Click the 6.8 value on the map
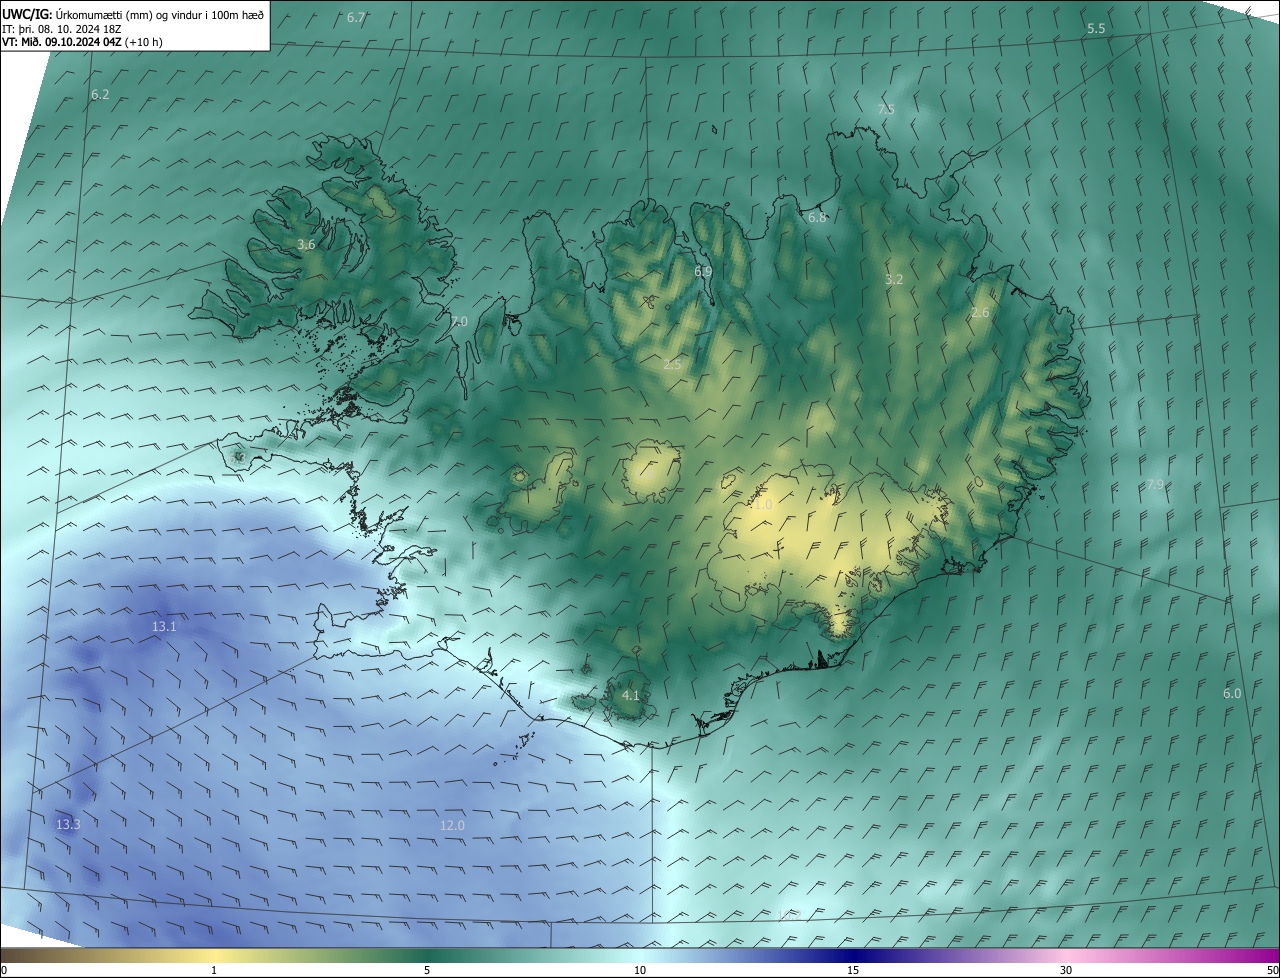The height and width of the screenshot is (978, 1280). tap(817, 218)
